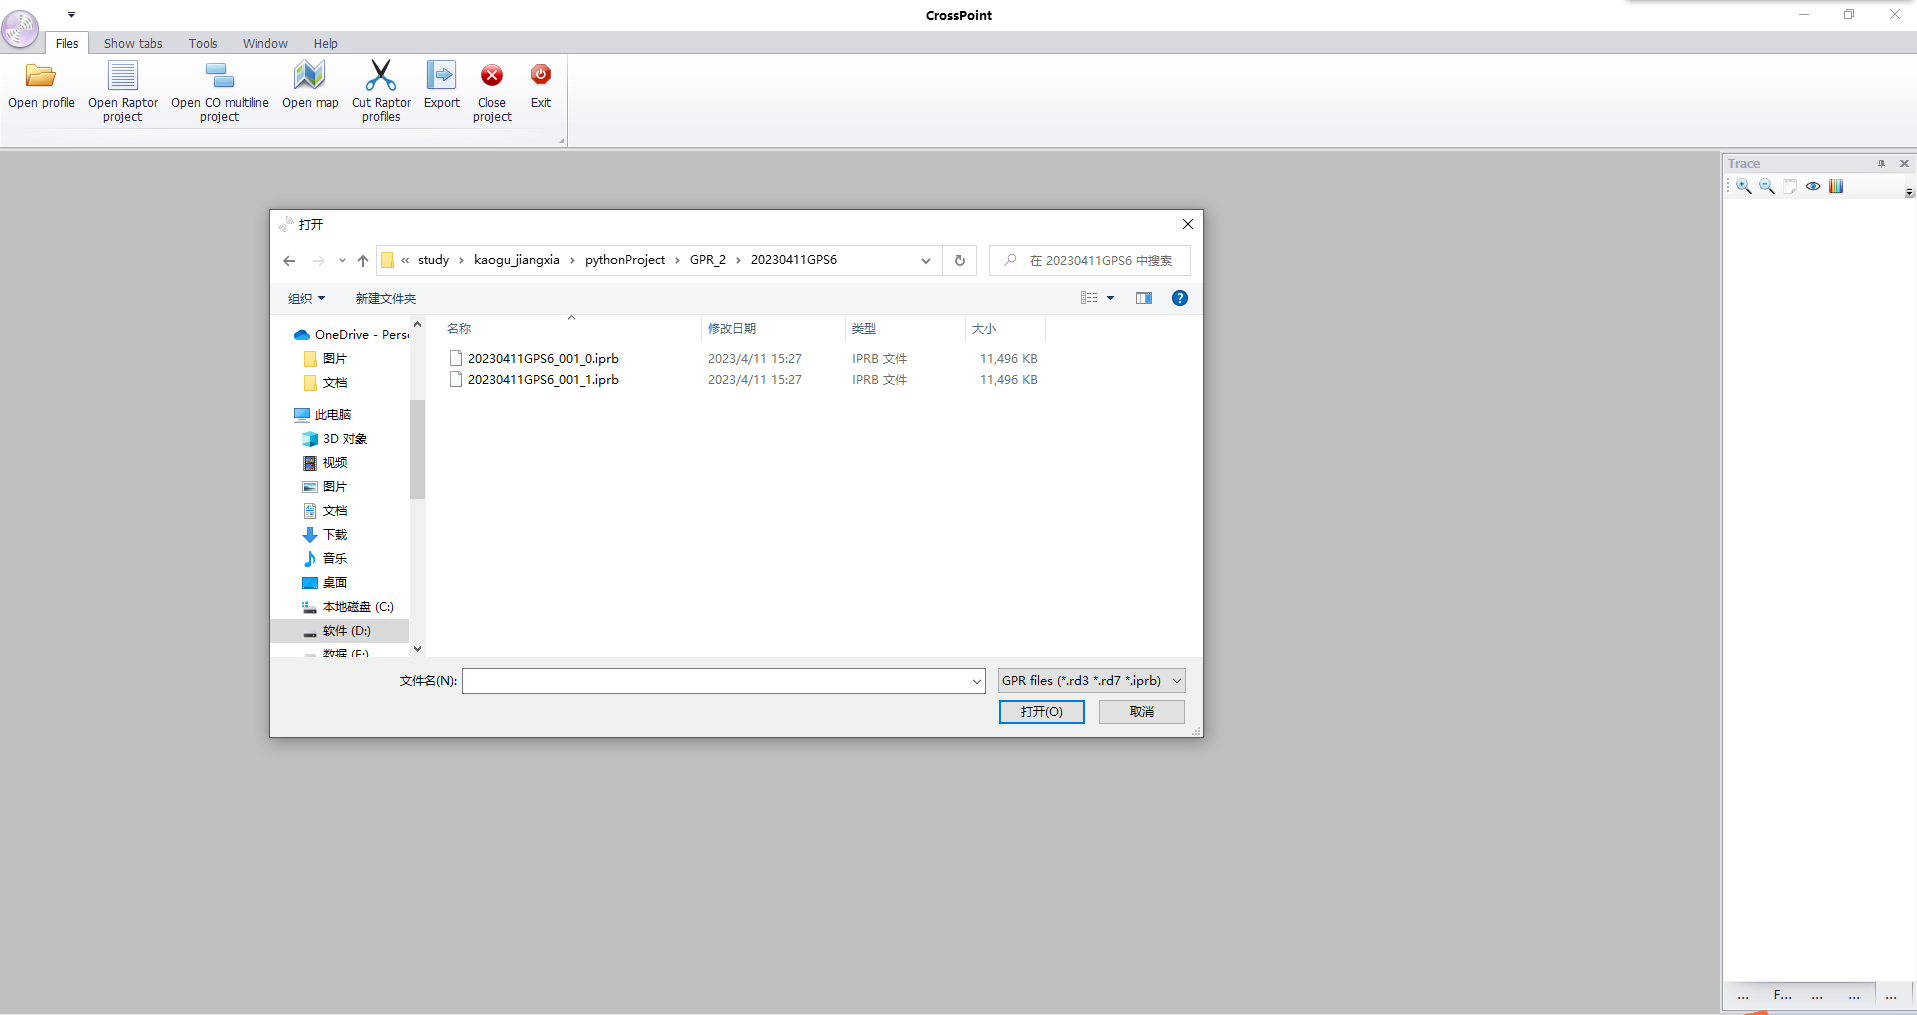The height and width of the screenshot is (1015, 1917).
Task: Open the Window menu
Action: click(x=265, y=43)
